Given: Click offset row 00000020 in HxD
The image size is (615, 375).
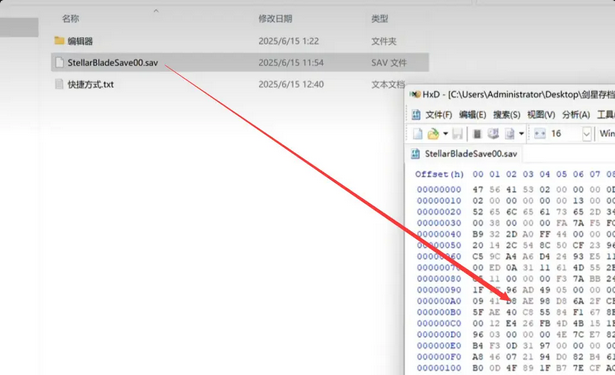Looking at the screenshot, I should click(439, 212).
